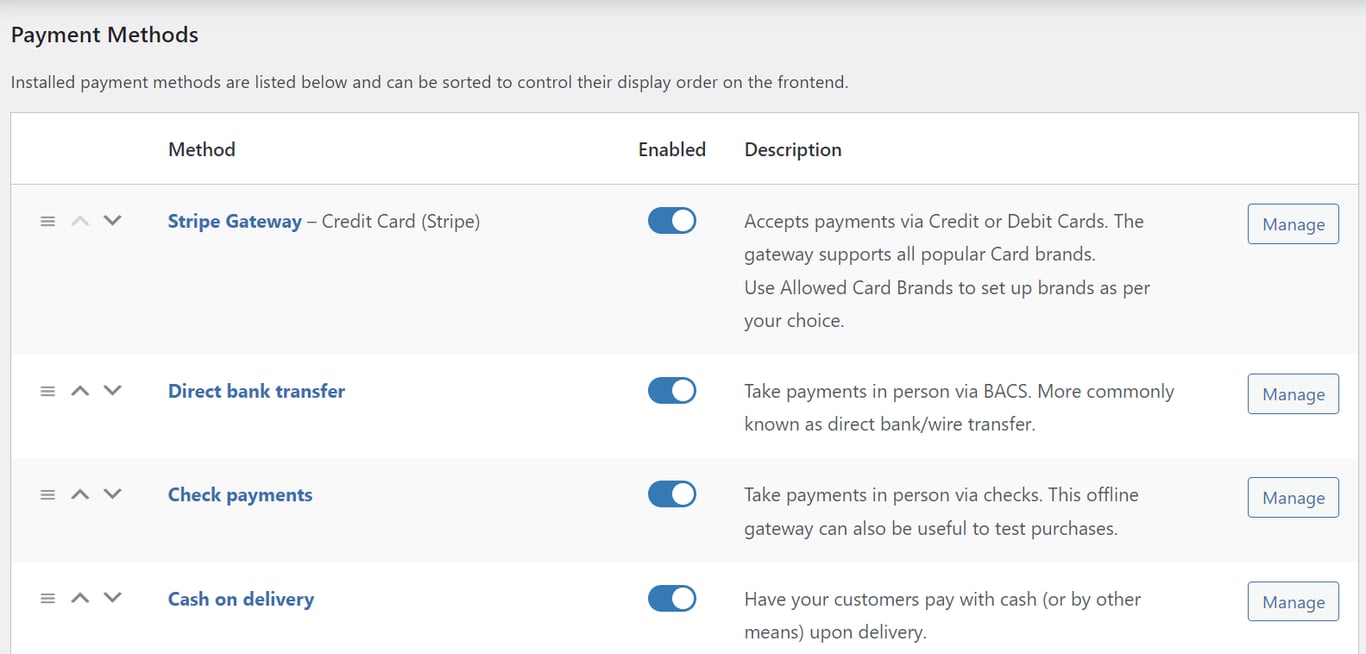Click the drag handle for Stripe Gateway
1366x654 pixels.
point(47,221)
